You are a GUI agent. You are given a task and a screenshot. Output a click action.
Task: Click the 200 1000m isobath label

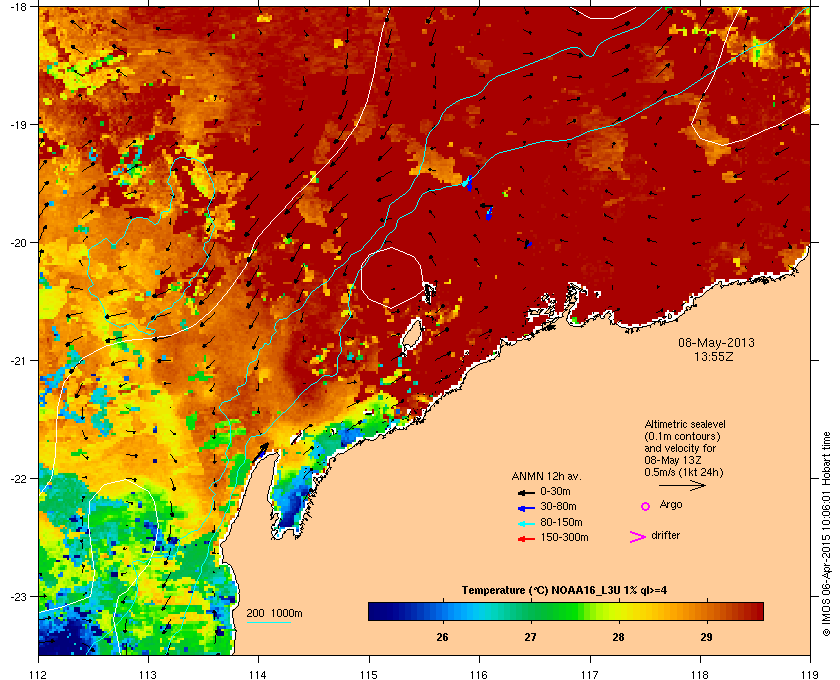(274, 613)
